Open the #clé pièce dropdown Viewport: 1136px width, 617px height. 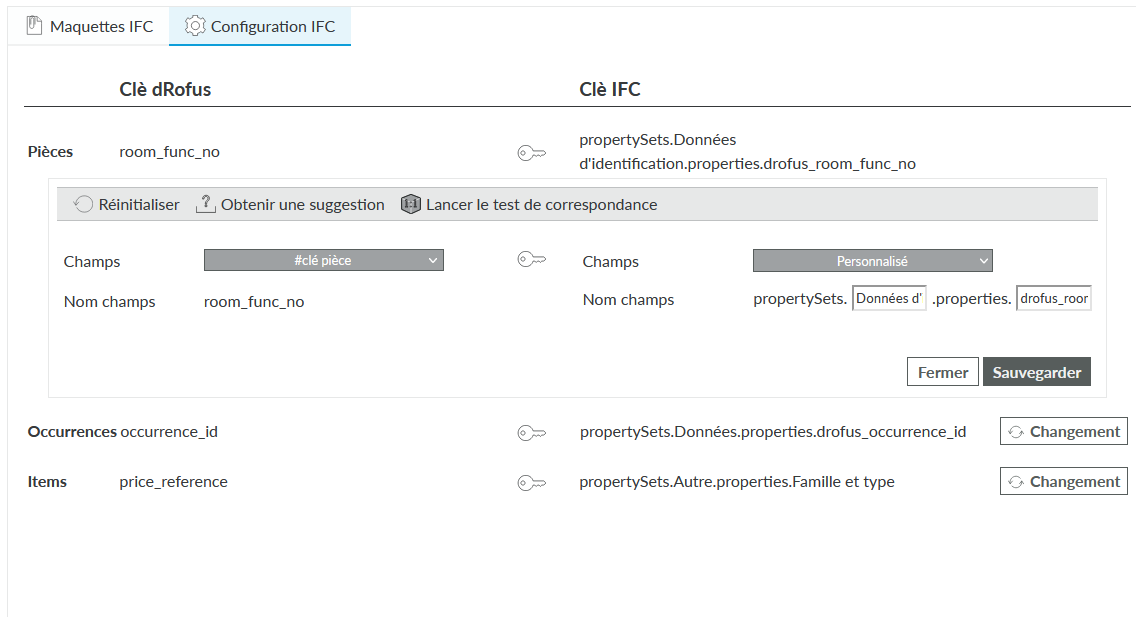tap(323, 260)
